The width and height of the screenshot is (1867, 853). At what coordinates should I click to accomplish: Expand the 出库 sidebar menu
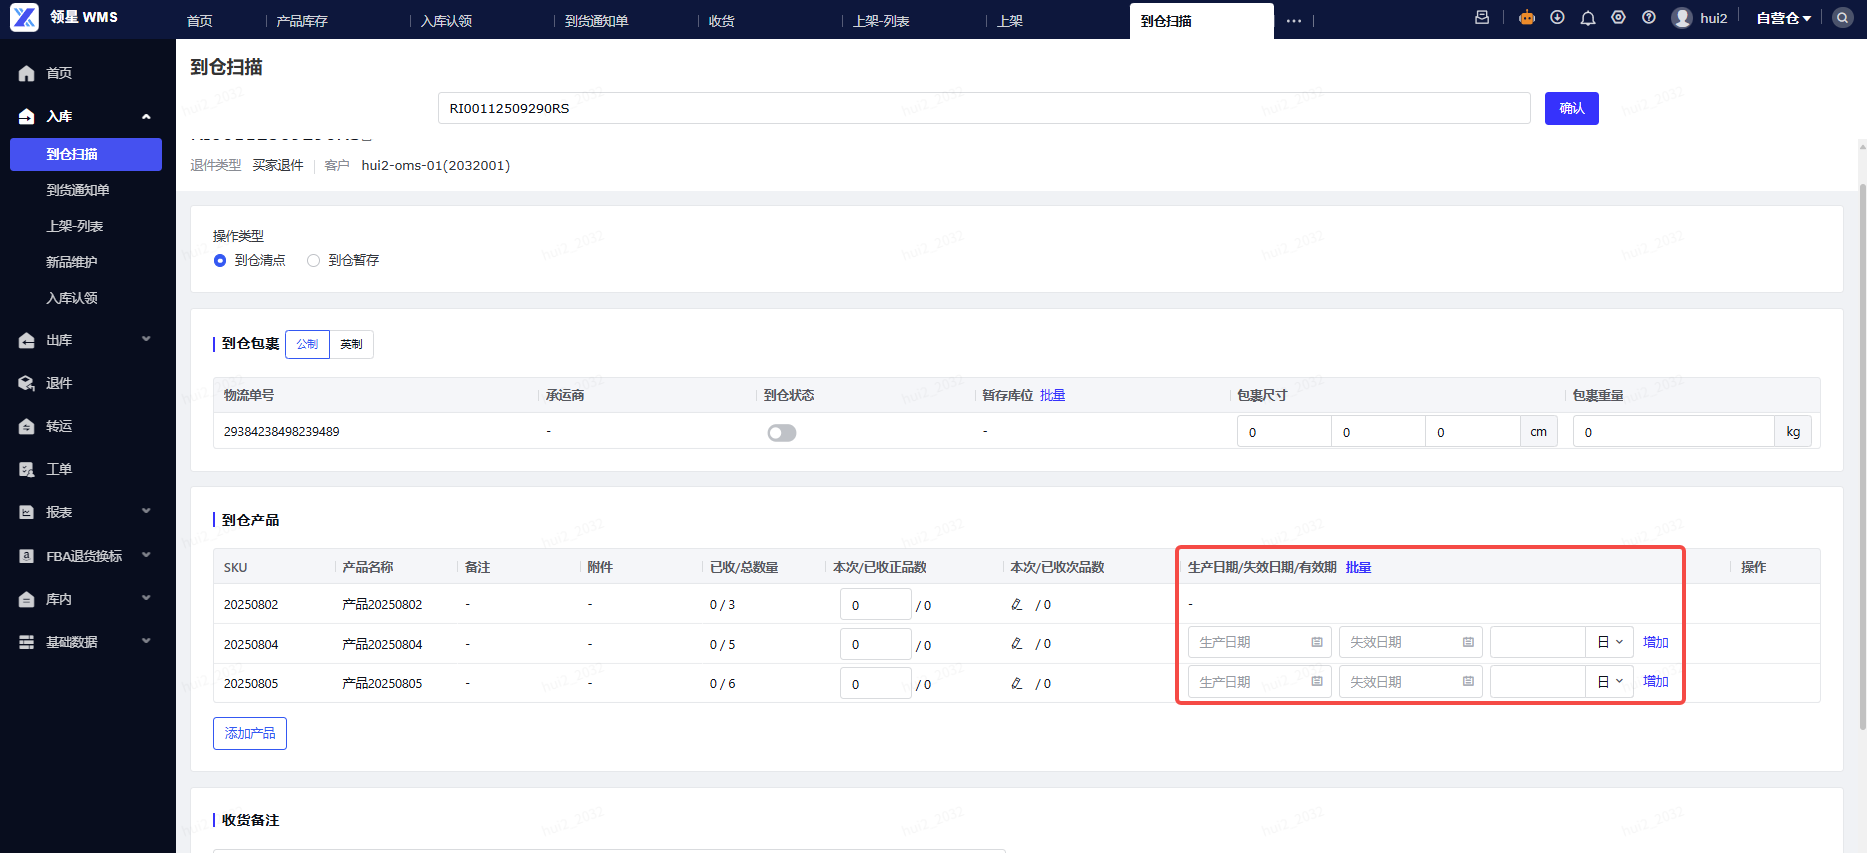(x=85, y=340)
